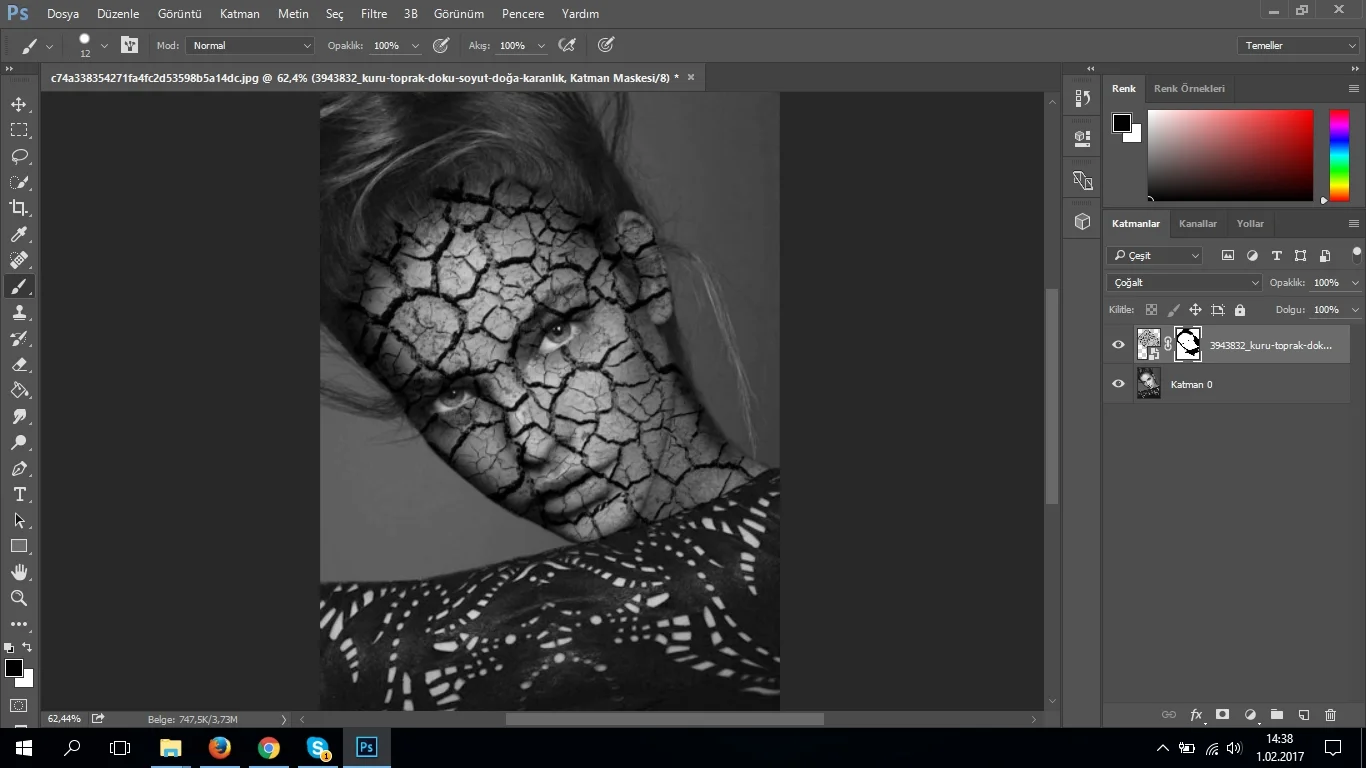Toggle lock image pixels brush icon
1366x768 pixels.
(1173, 310)
